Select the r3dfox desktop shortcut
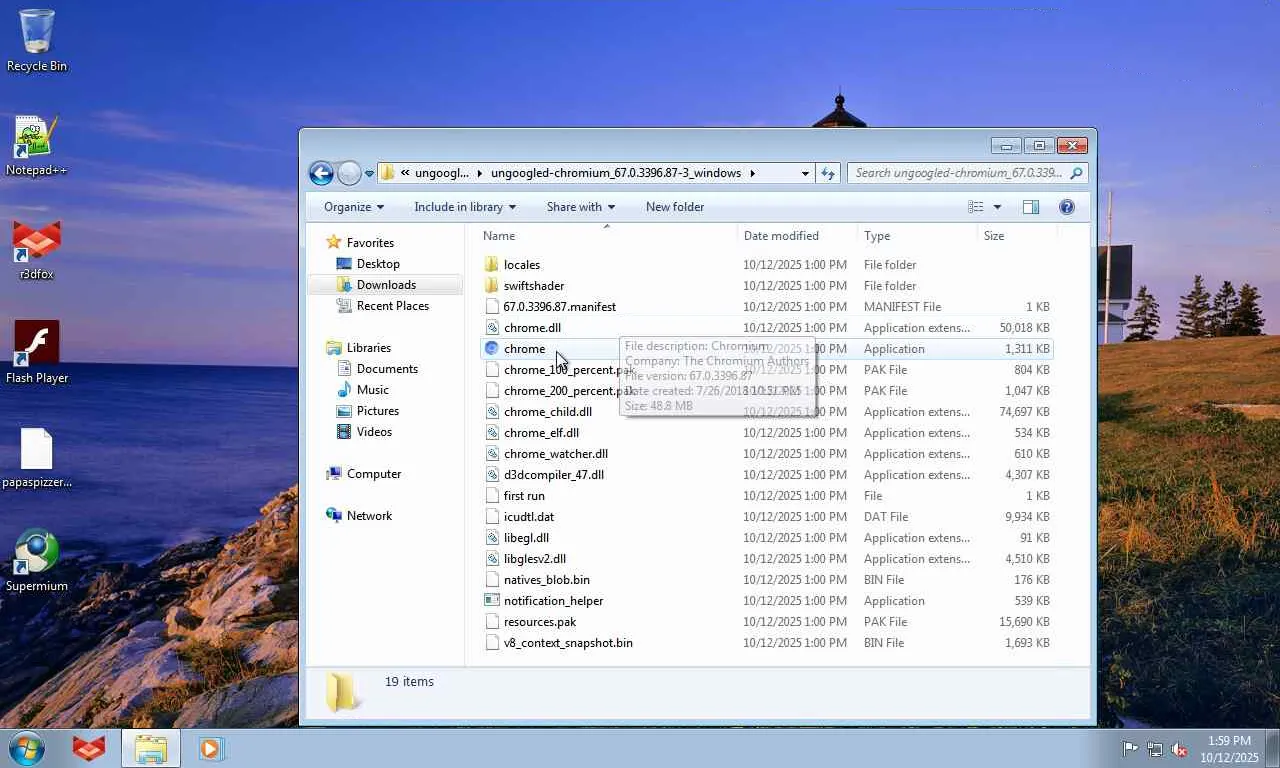Viewport: 1280px width, 768px height. pos(37,250)
